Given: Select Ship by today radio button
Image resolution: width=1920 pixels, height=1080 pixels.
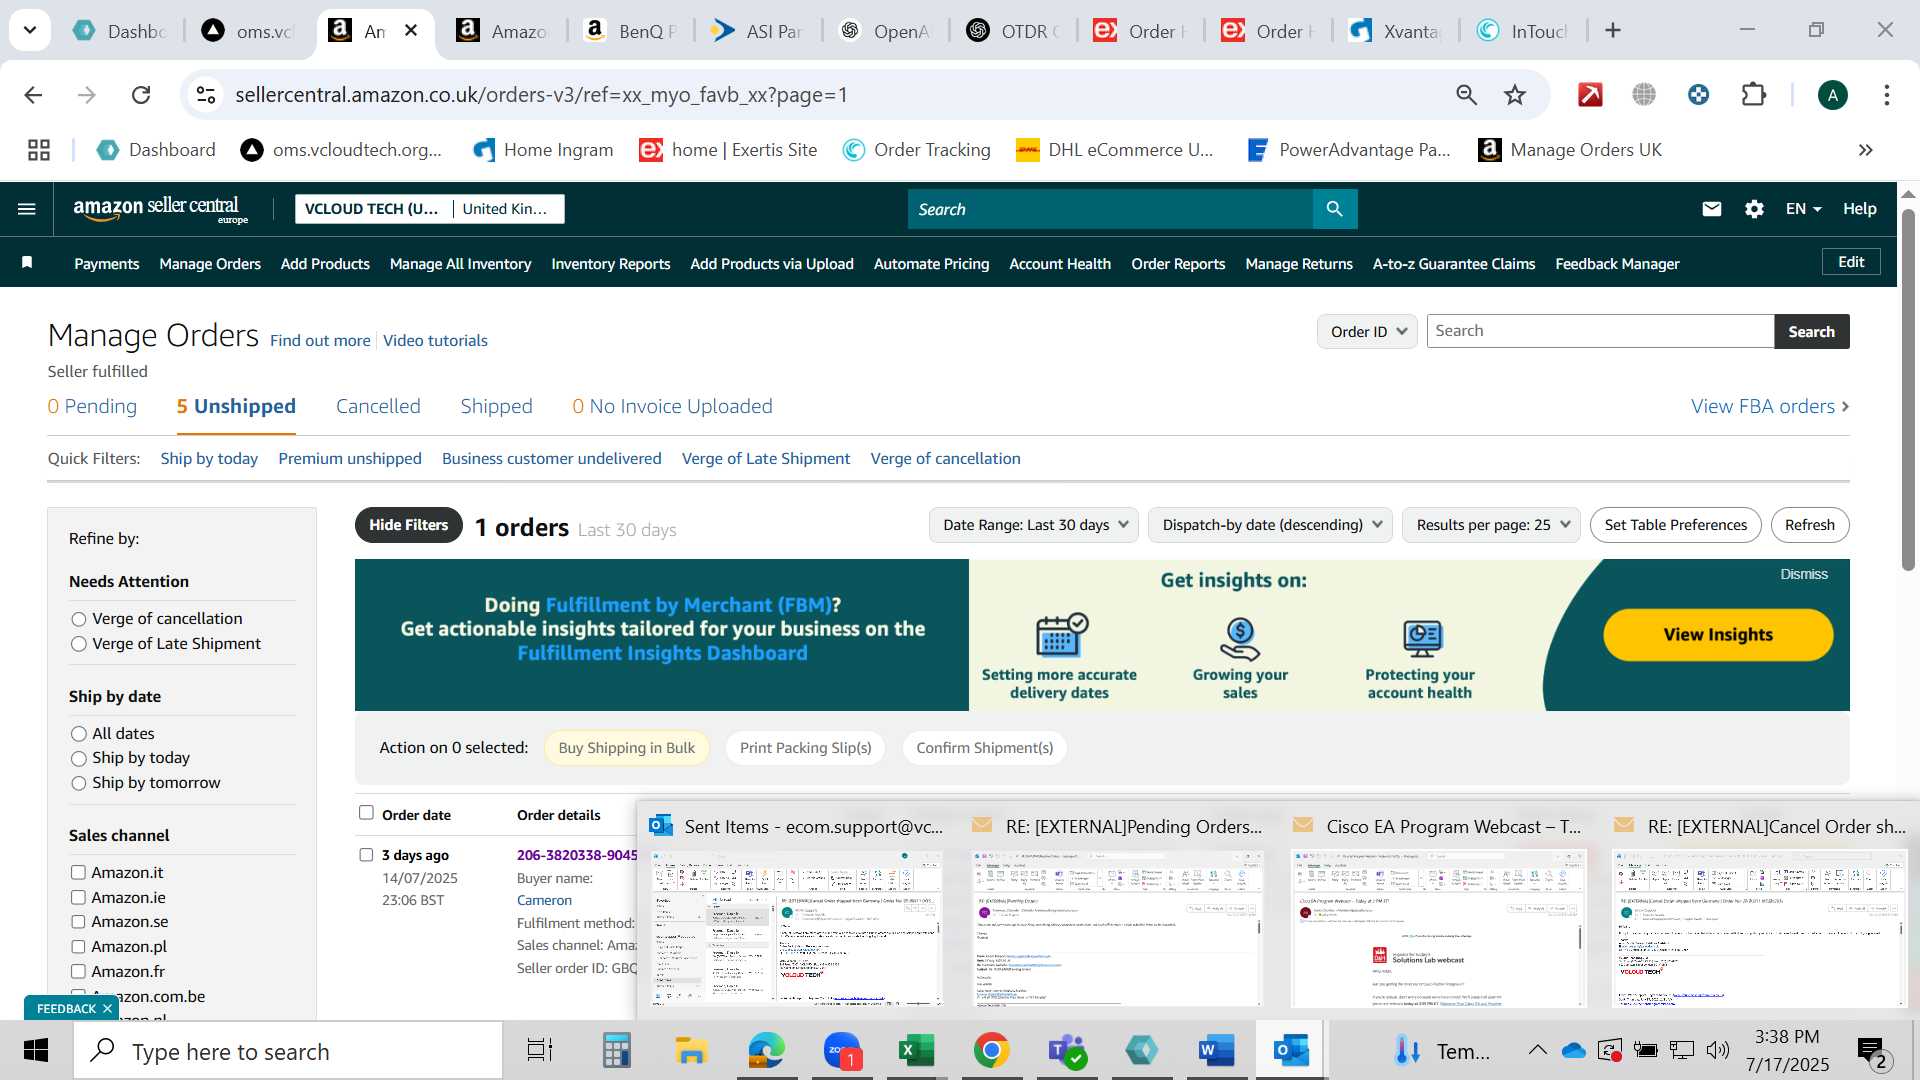Looking at the screenshot, I should pos(79,759).
